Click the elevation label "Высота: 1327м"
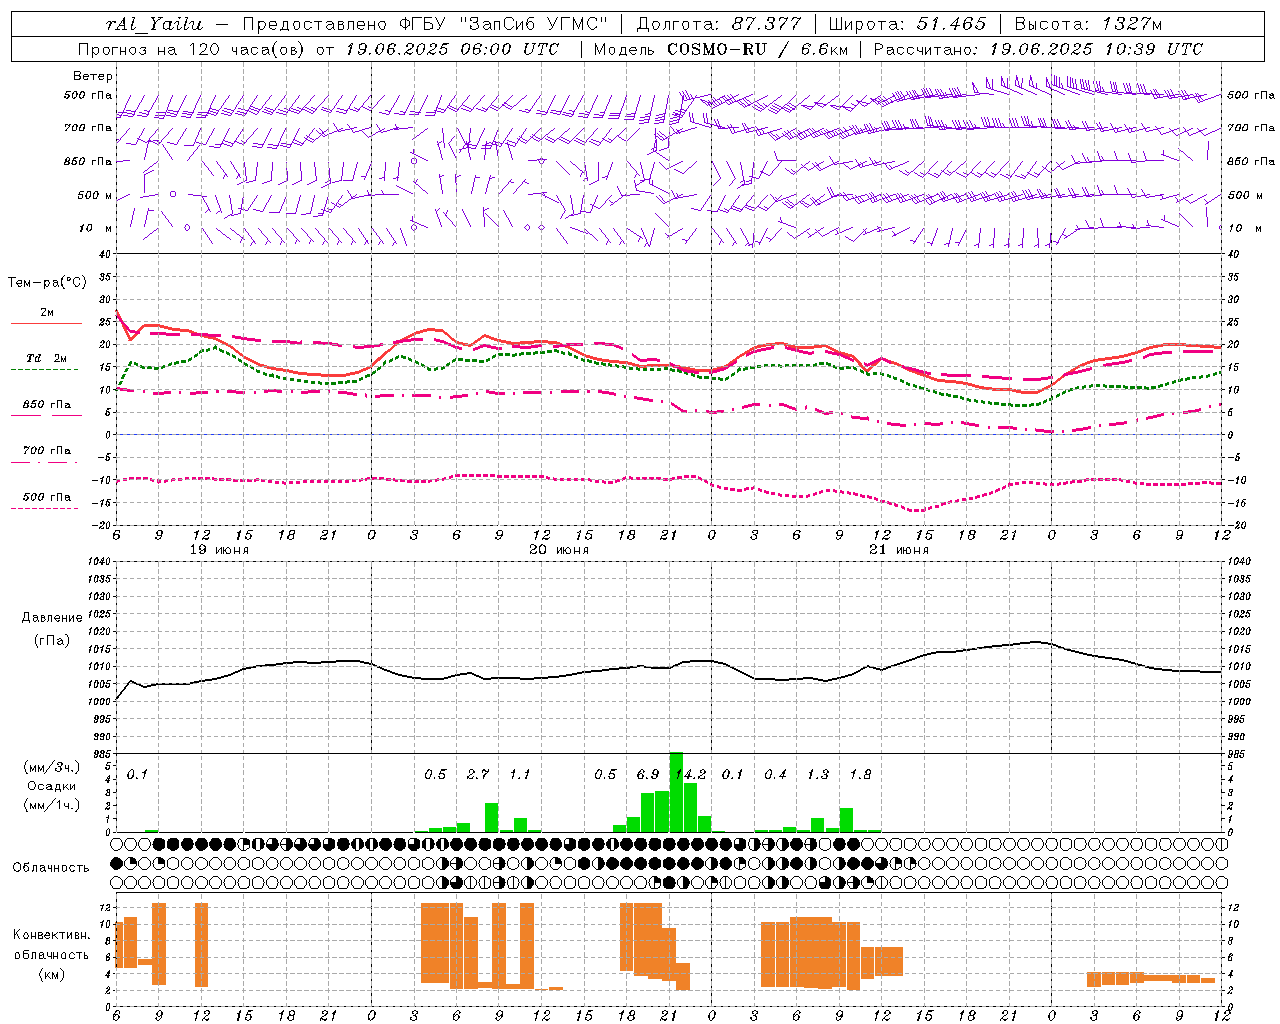The width and height of the screenshot is (1280, 1024). 1088,24
